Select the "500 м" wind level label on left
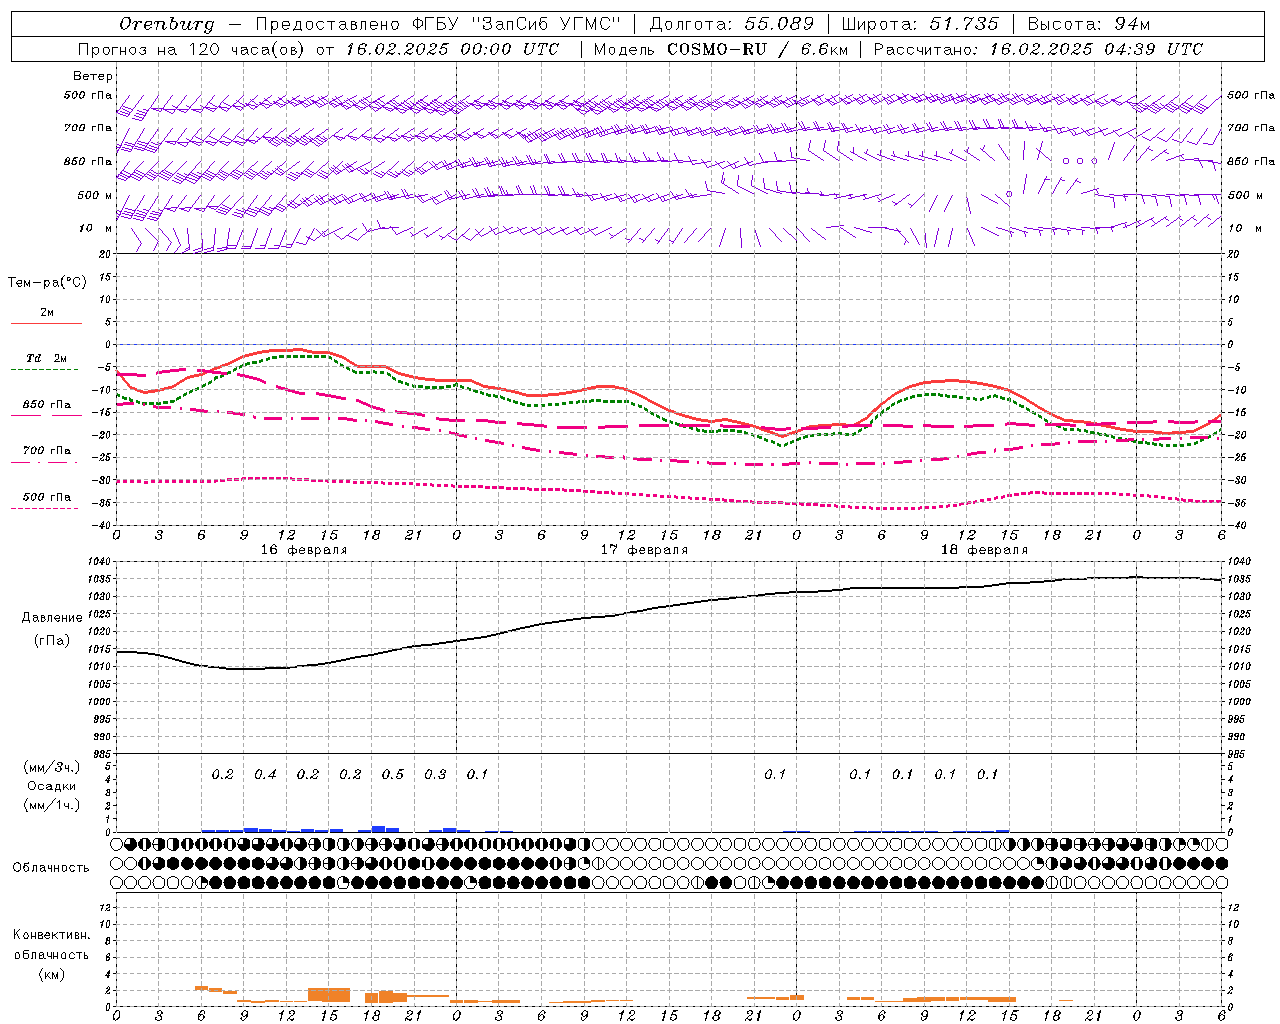Image resolution: width=1280 pixels, height=1024 pixels. pyautogui.click(x=95, y=195)
